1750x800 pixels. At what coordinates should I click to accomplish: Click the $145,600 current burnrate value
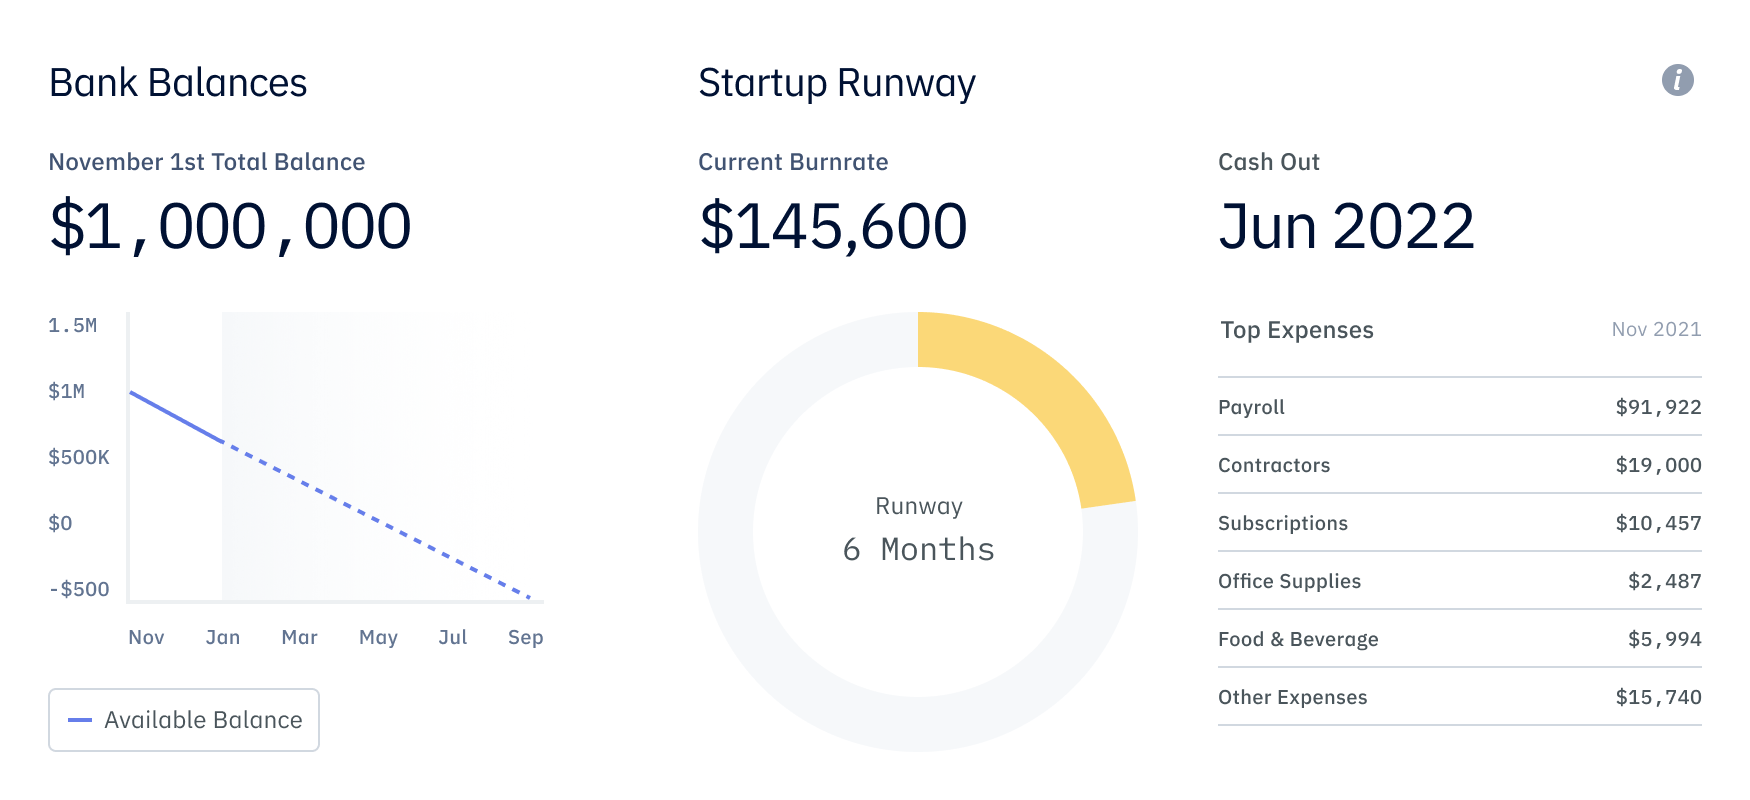(833, 226)
